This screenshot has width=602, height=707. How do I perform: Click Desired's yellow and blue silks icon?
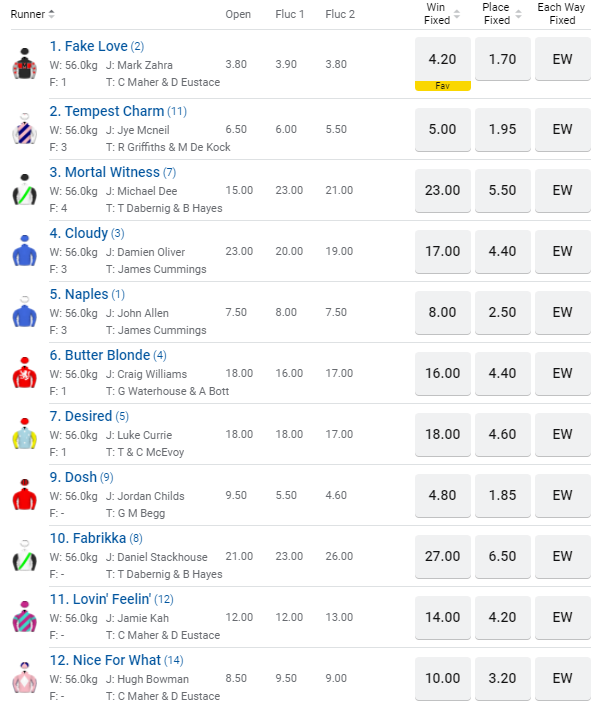(x=24, y=434)
